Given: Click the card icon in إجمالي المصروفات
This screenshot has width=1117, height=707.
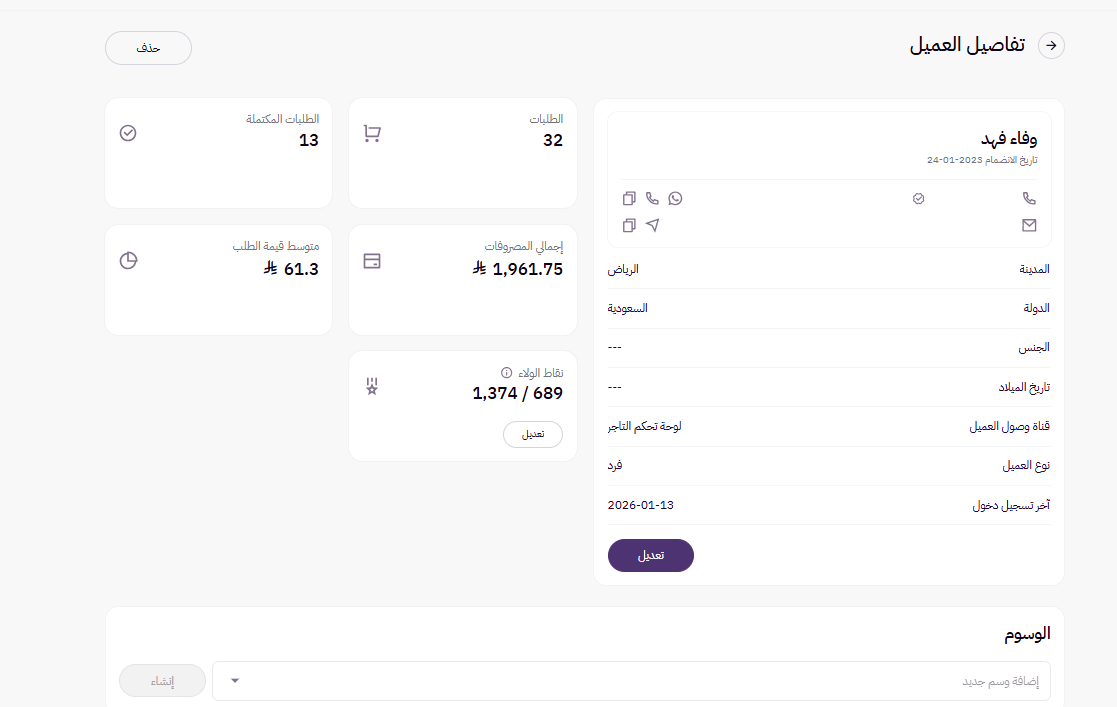Looking at the screenshot, I should click(372, 261).
